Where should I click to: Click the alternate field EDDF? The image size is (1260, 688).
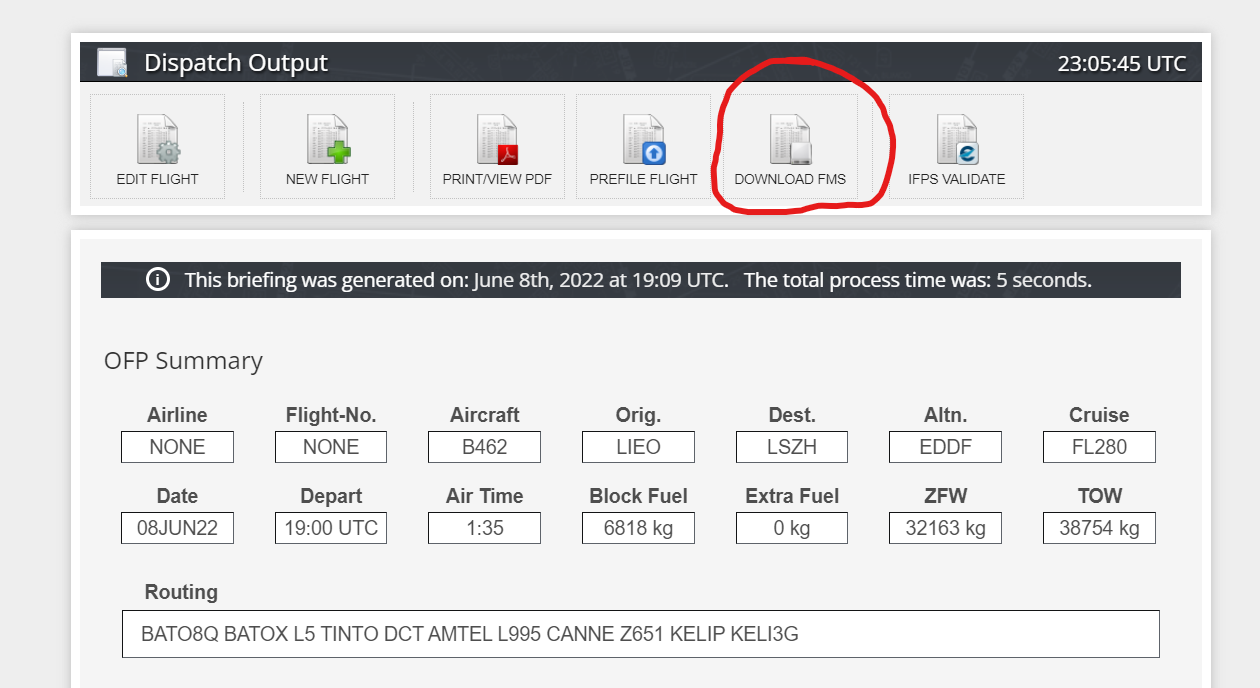pyautogui.click(x=945, y=447)
